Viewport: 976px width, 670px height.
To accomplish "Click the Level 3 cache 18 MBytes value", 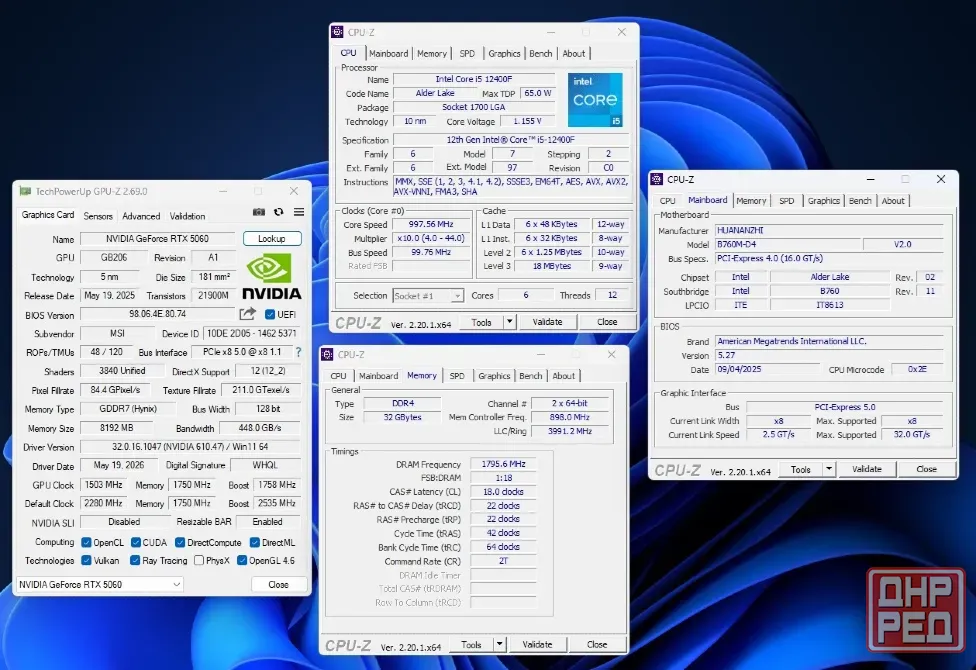I will (551, 266).
